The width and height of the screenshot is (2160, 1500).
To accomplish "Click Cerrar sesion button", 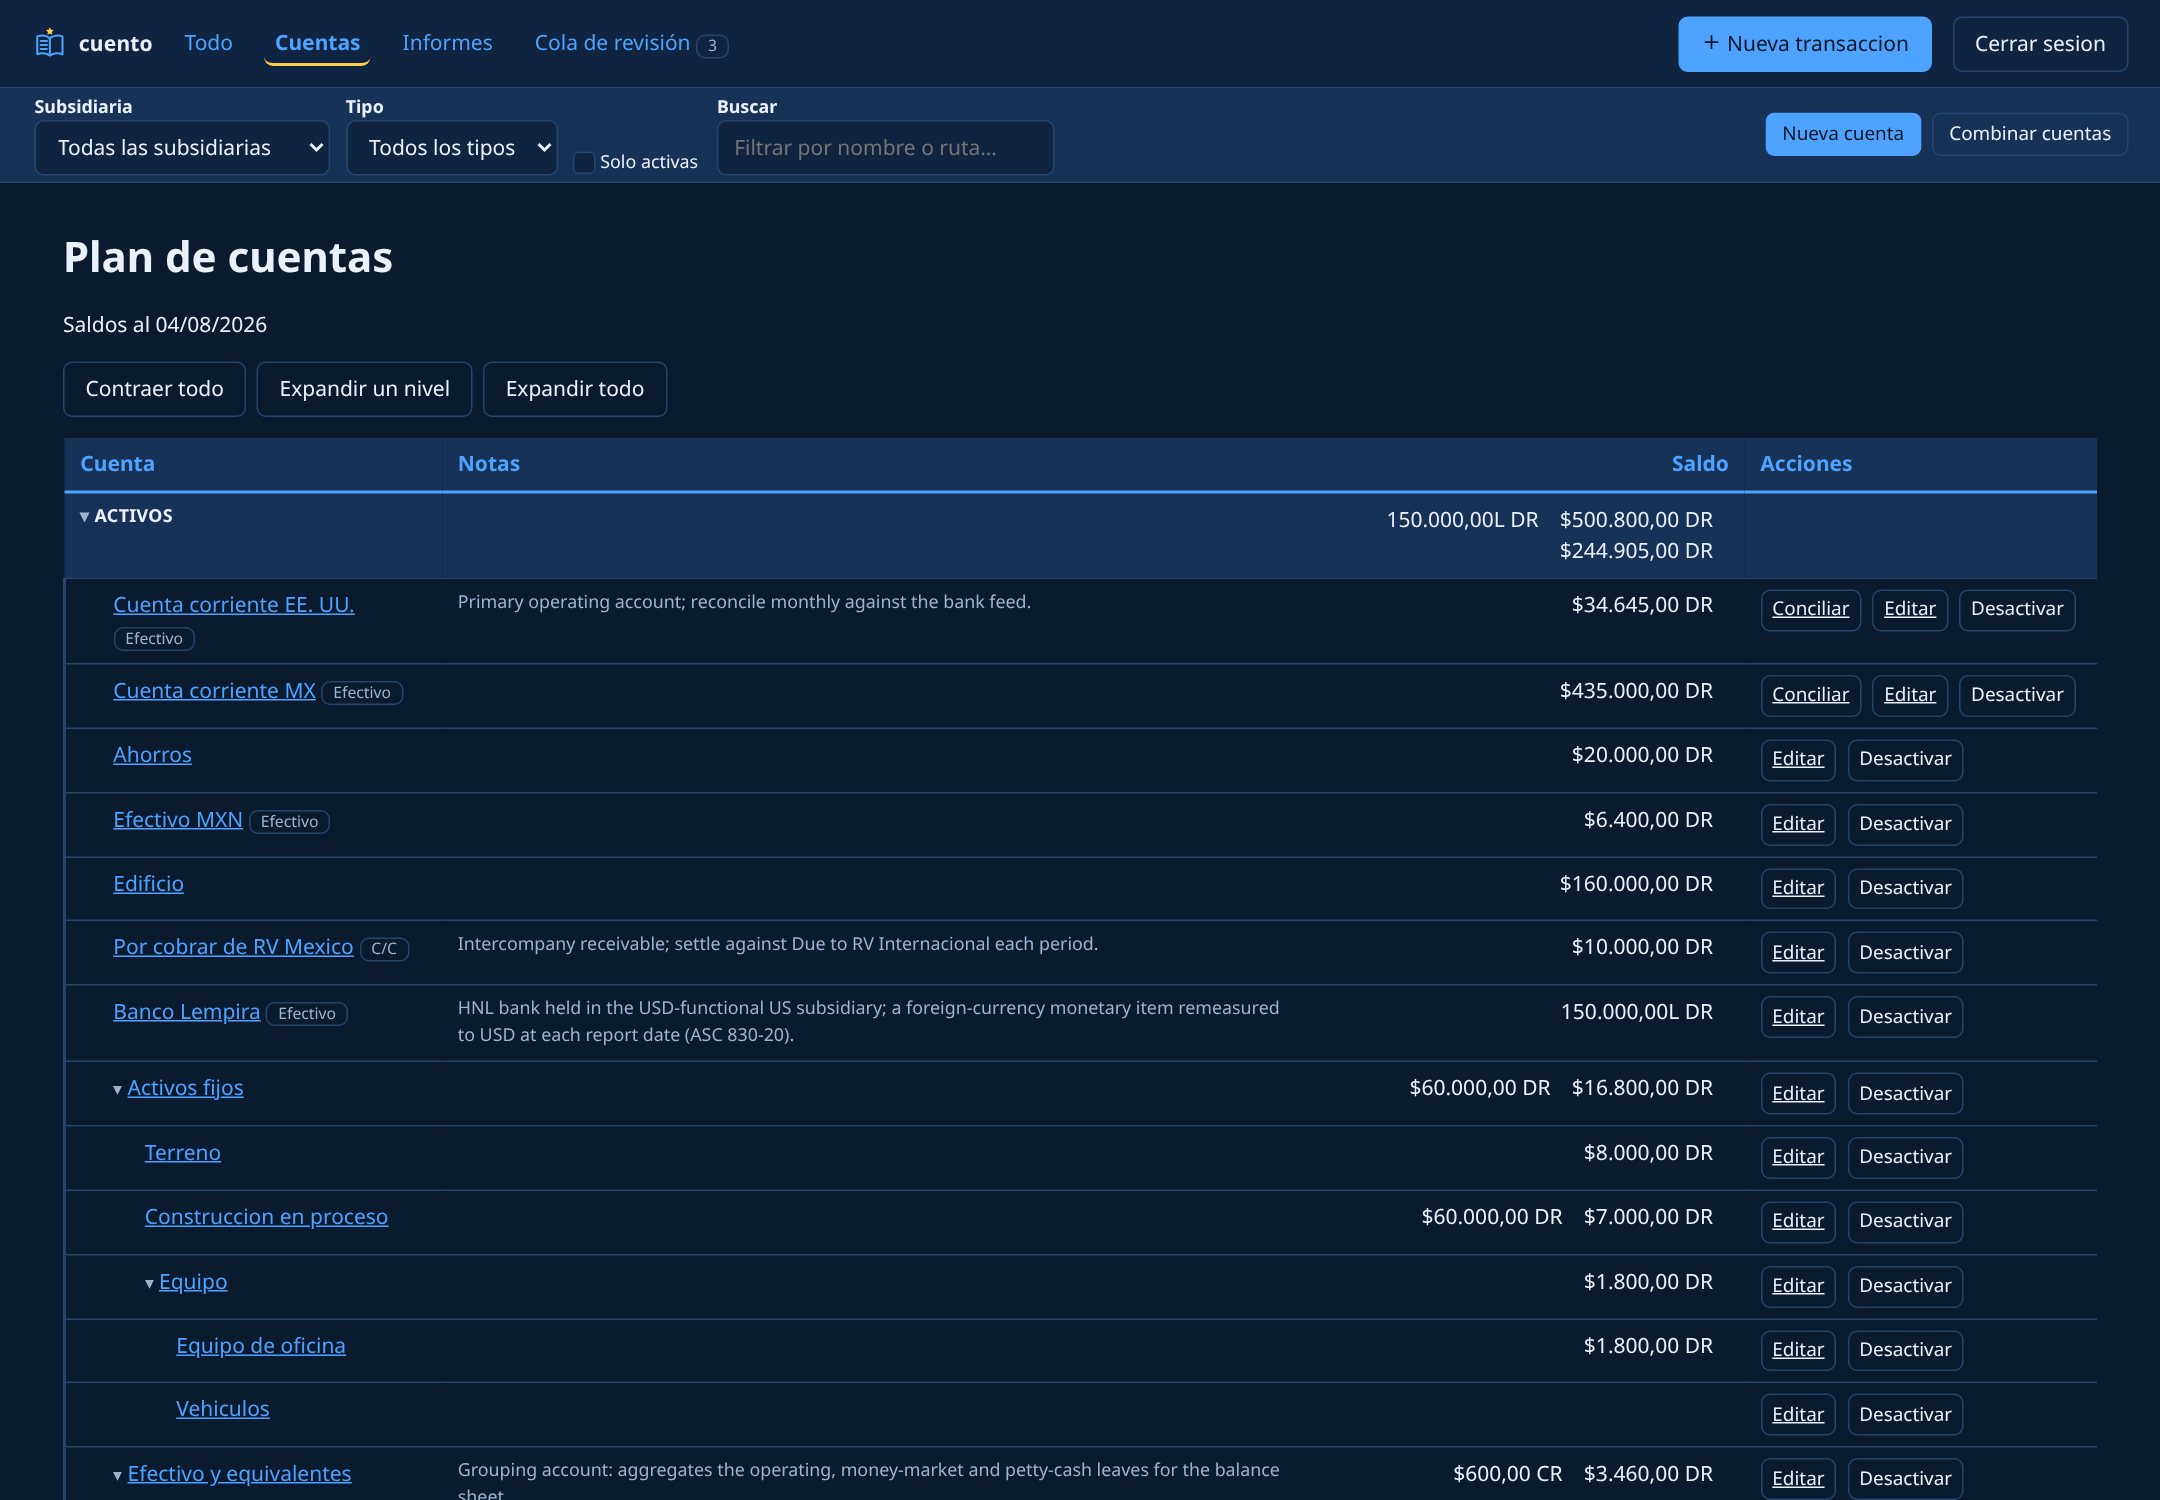I will (2039, 44).
